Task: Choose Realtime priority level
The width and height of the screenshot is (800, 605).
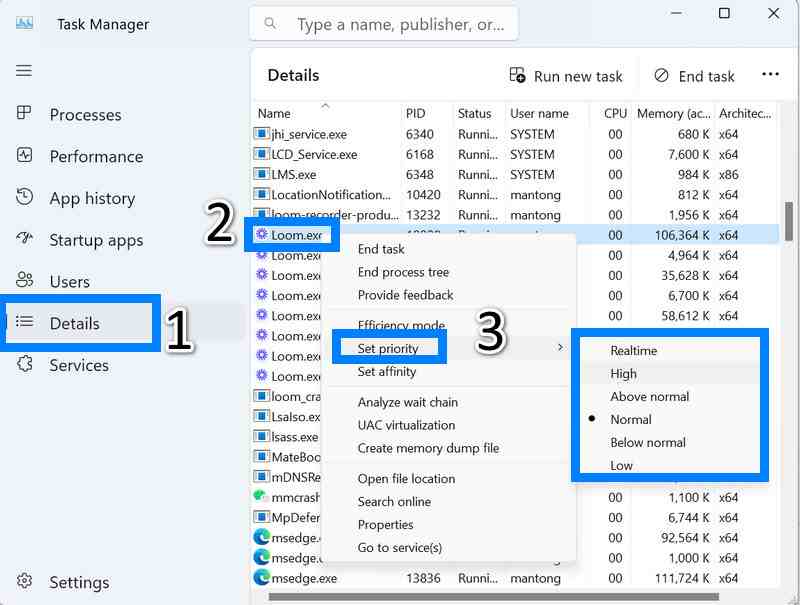Action: click(x=633, y=351)
